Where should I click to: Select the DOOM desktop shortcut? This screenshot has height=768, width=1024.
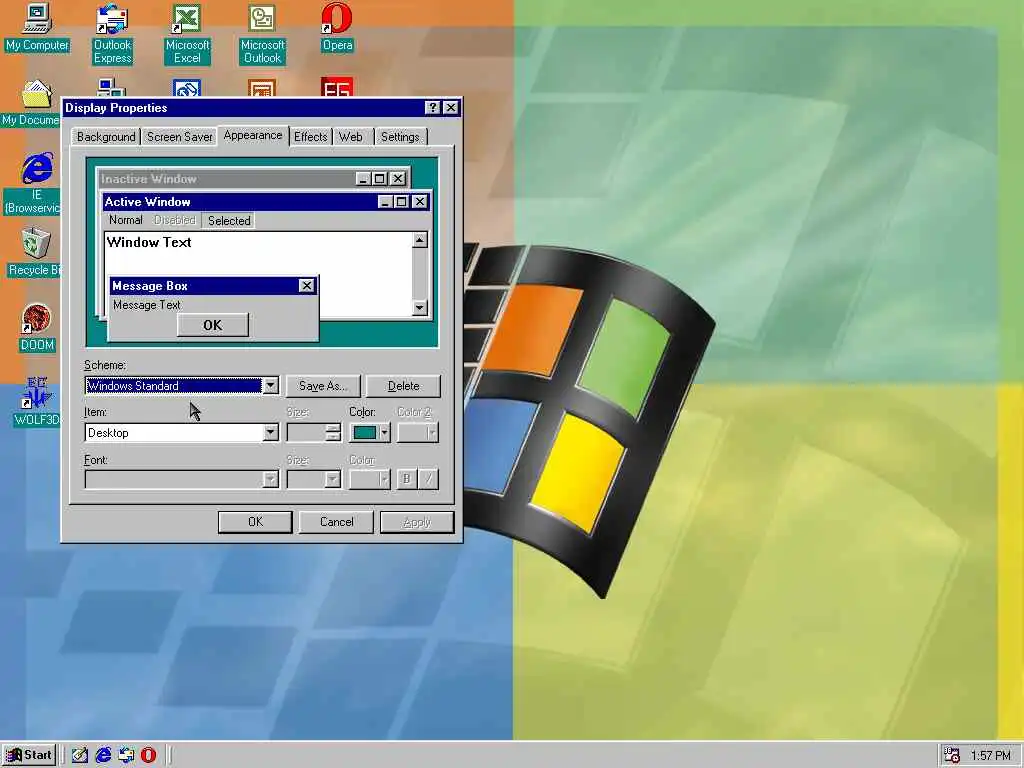37,327
